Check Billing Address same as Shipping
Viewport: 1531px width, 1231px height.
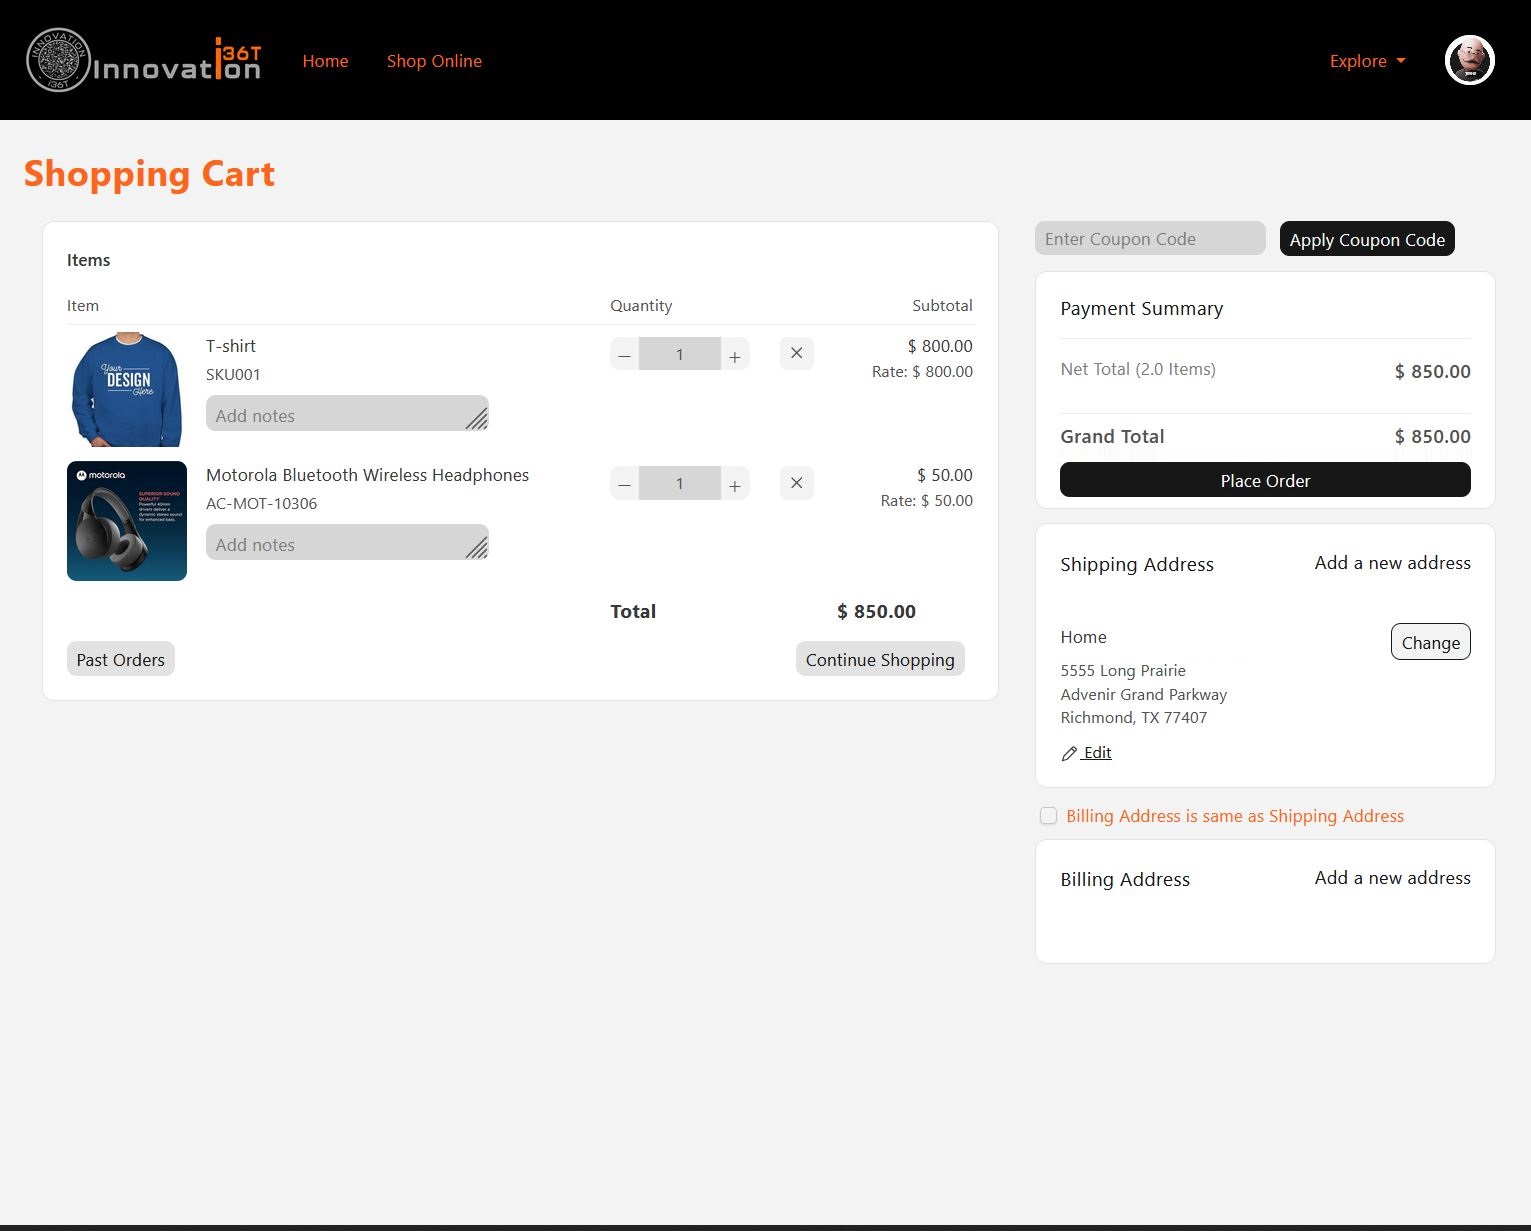[x=1048, y=816]
